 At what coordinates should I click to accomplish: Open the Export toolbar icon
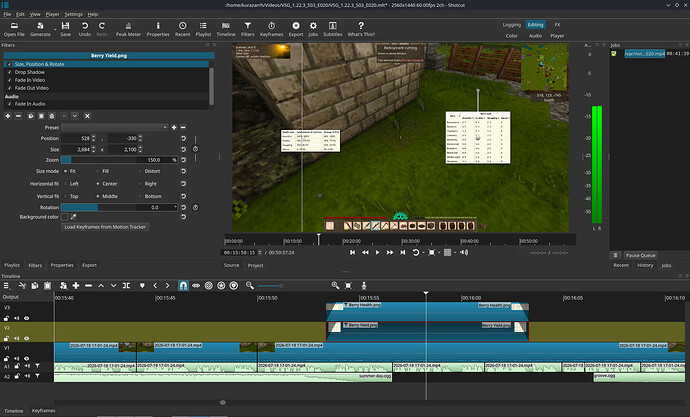coord(296,29)
